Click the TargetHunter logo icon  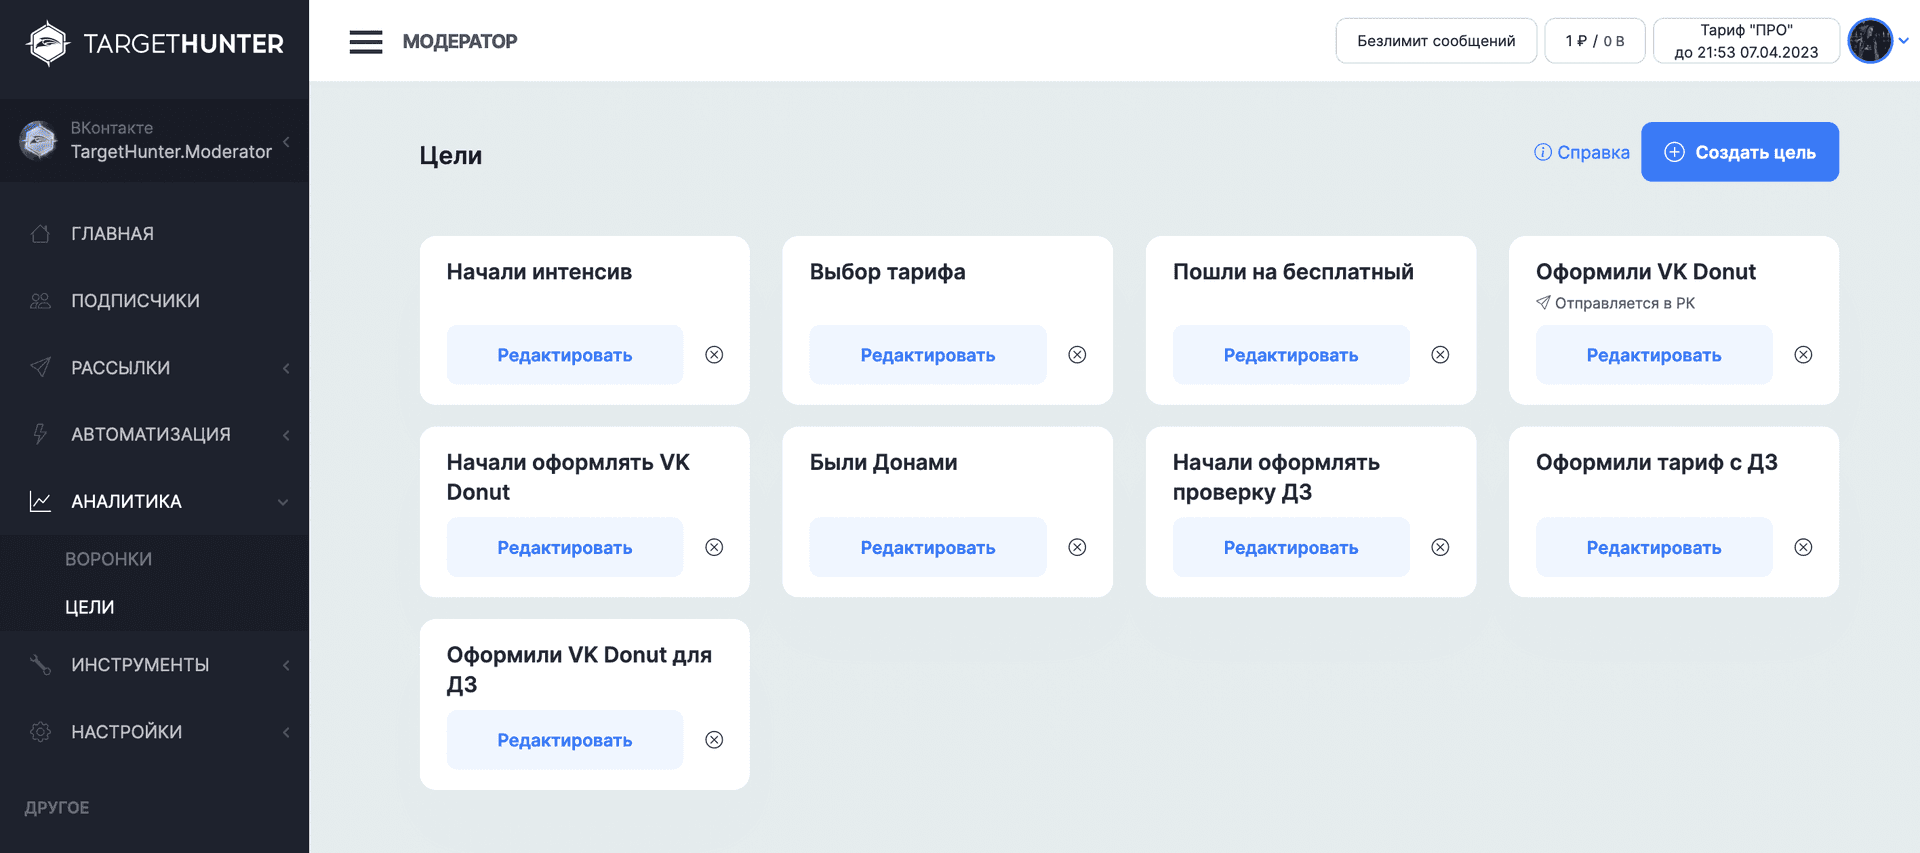[x=47, y=43]
